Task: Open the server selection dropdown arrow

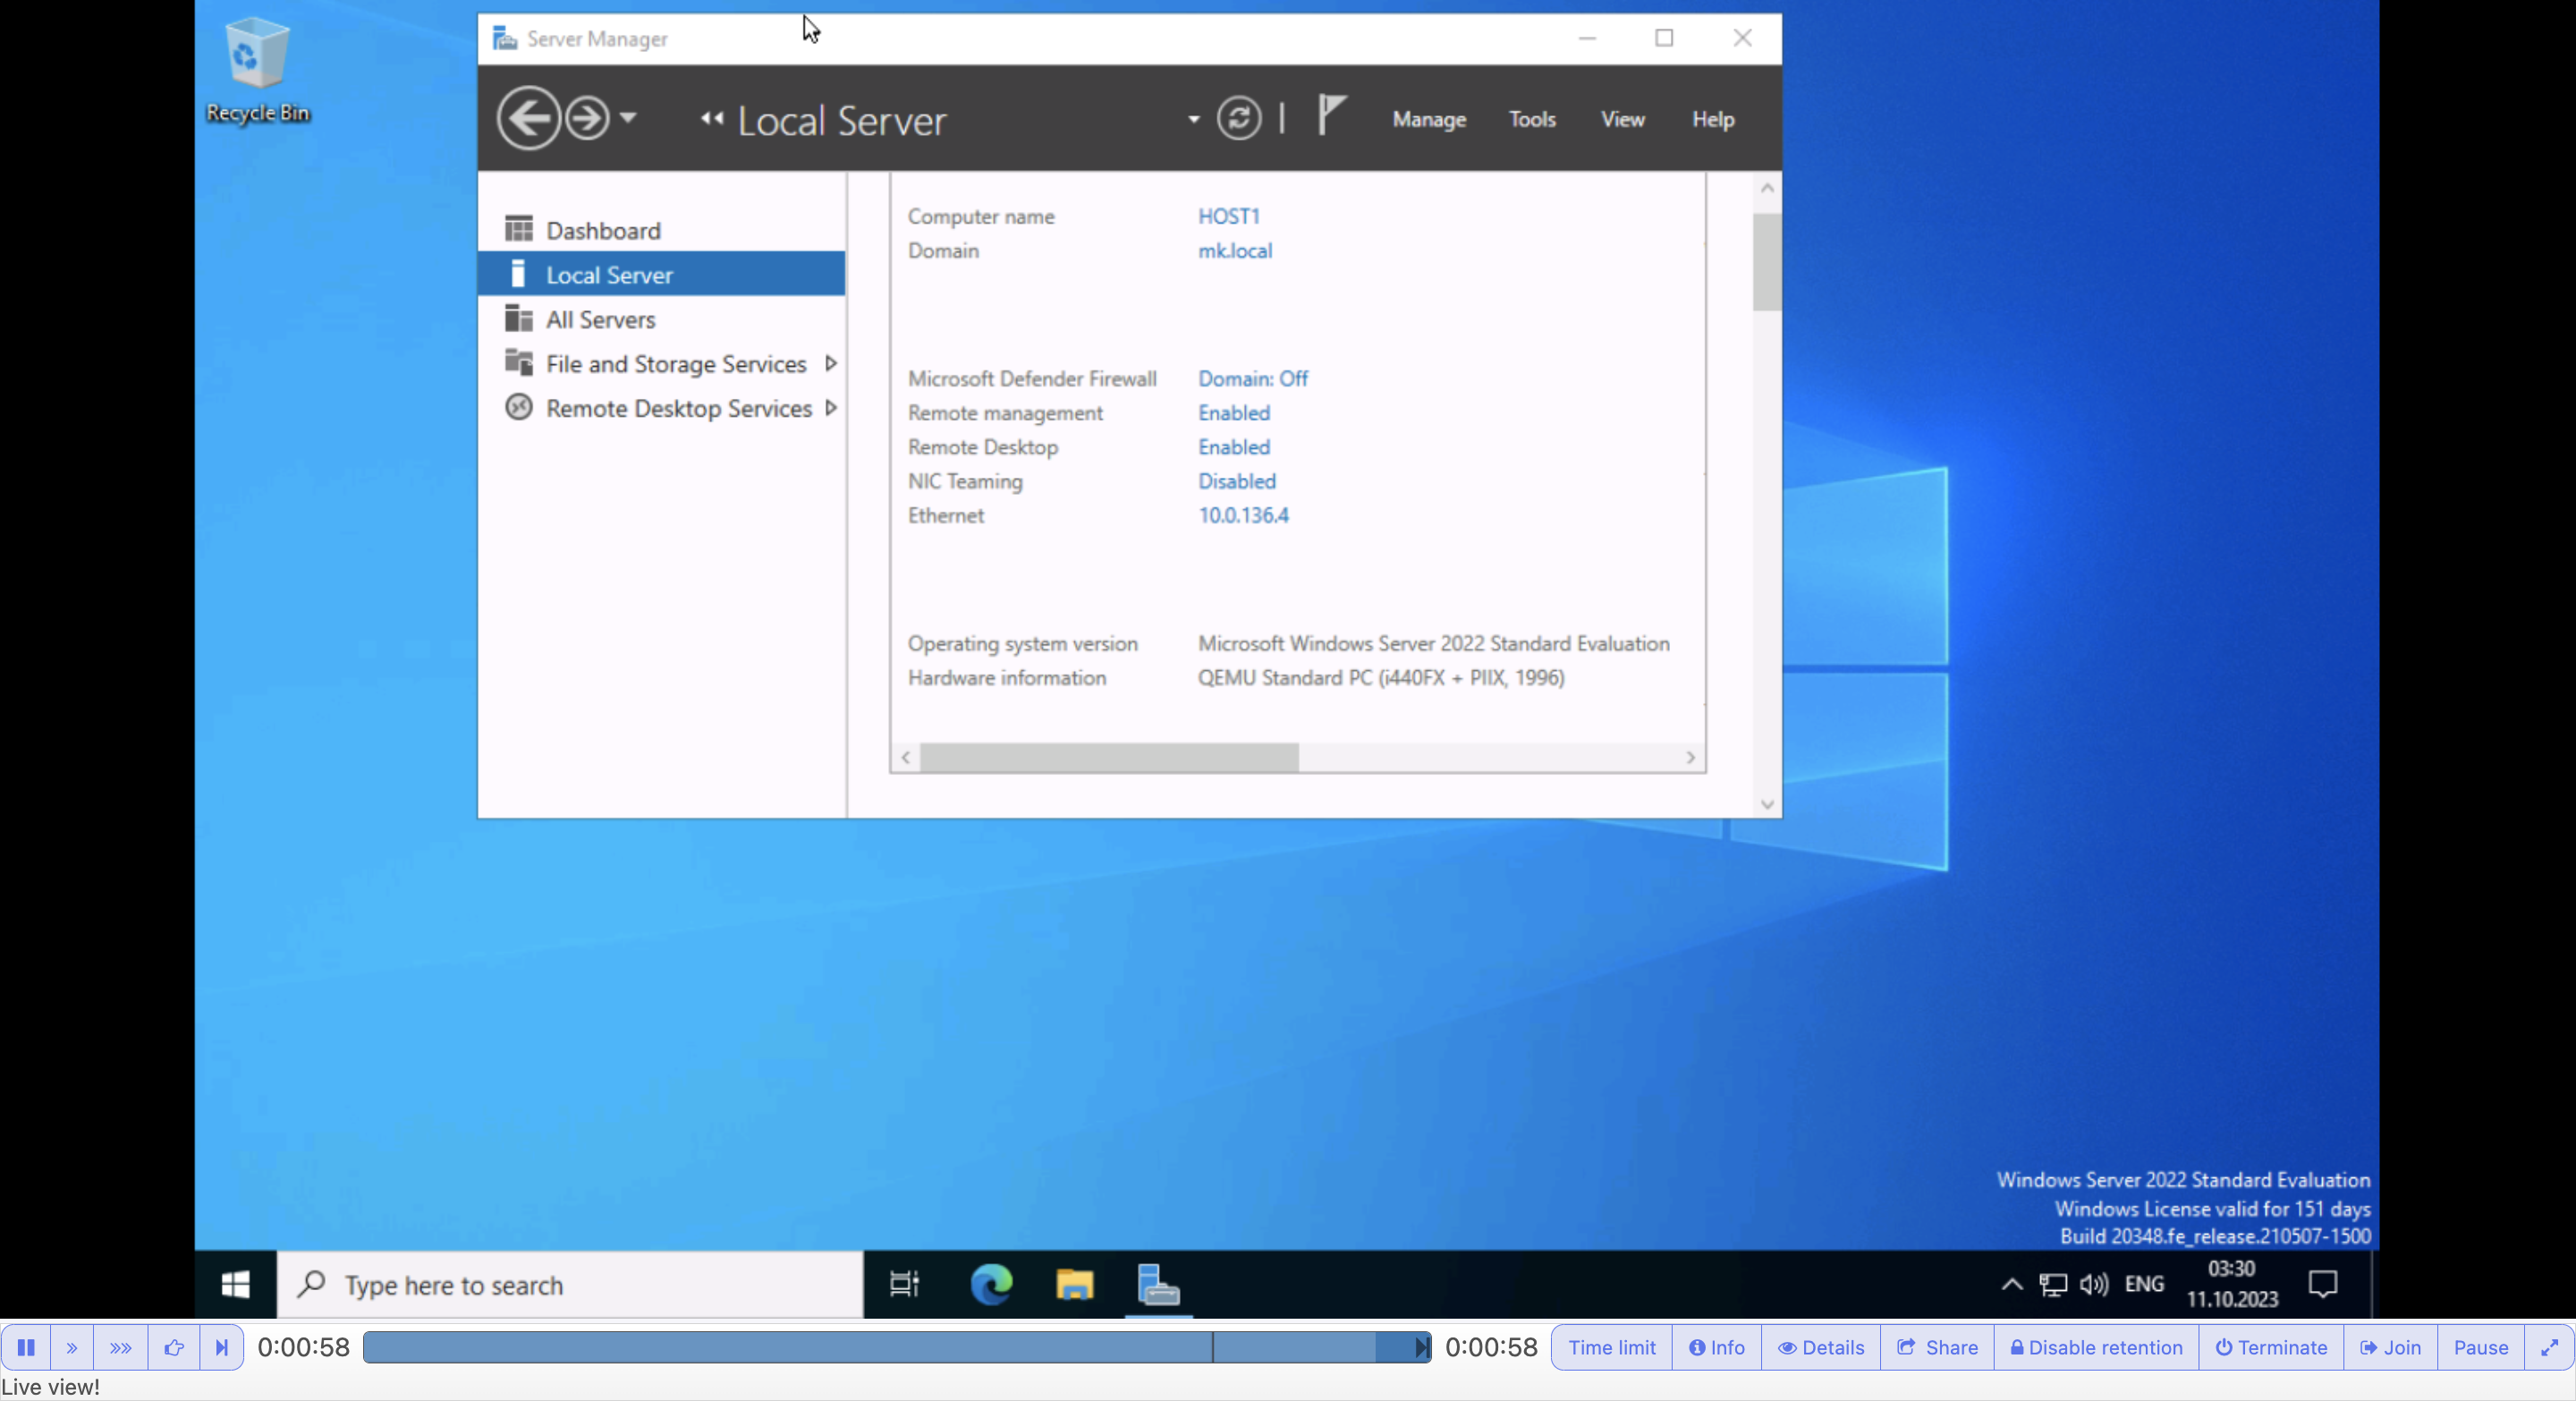Action: pyautogui.click(x=1192, y=119)
